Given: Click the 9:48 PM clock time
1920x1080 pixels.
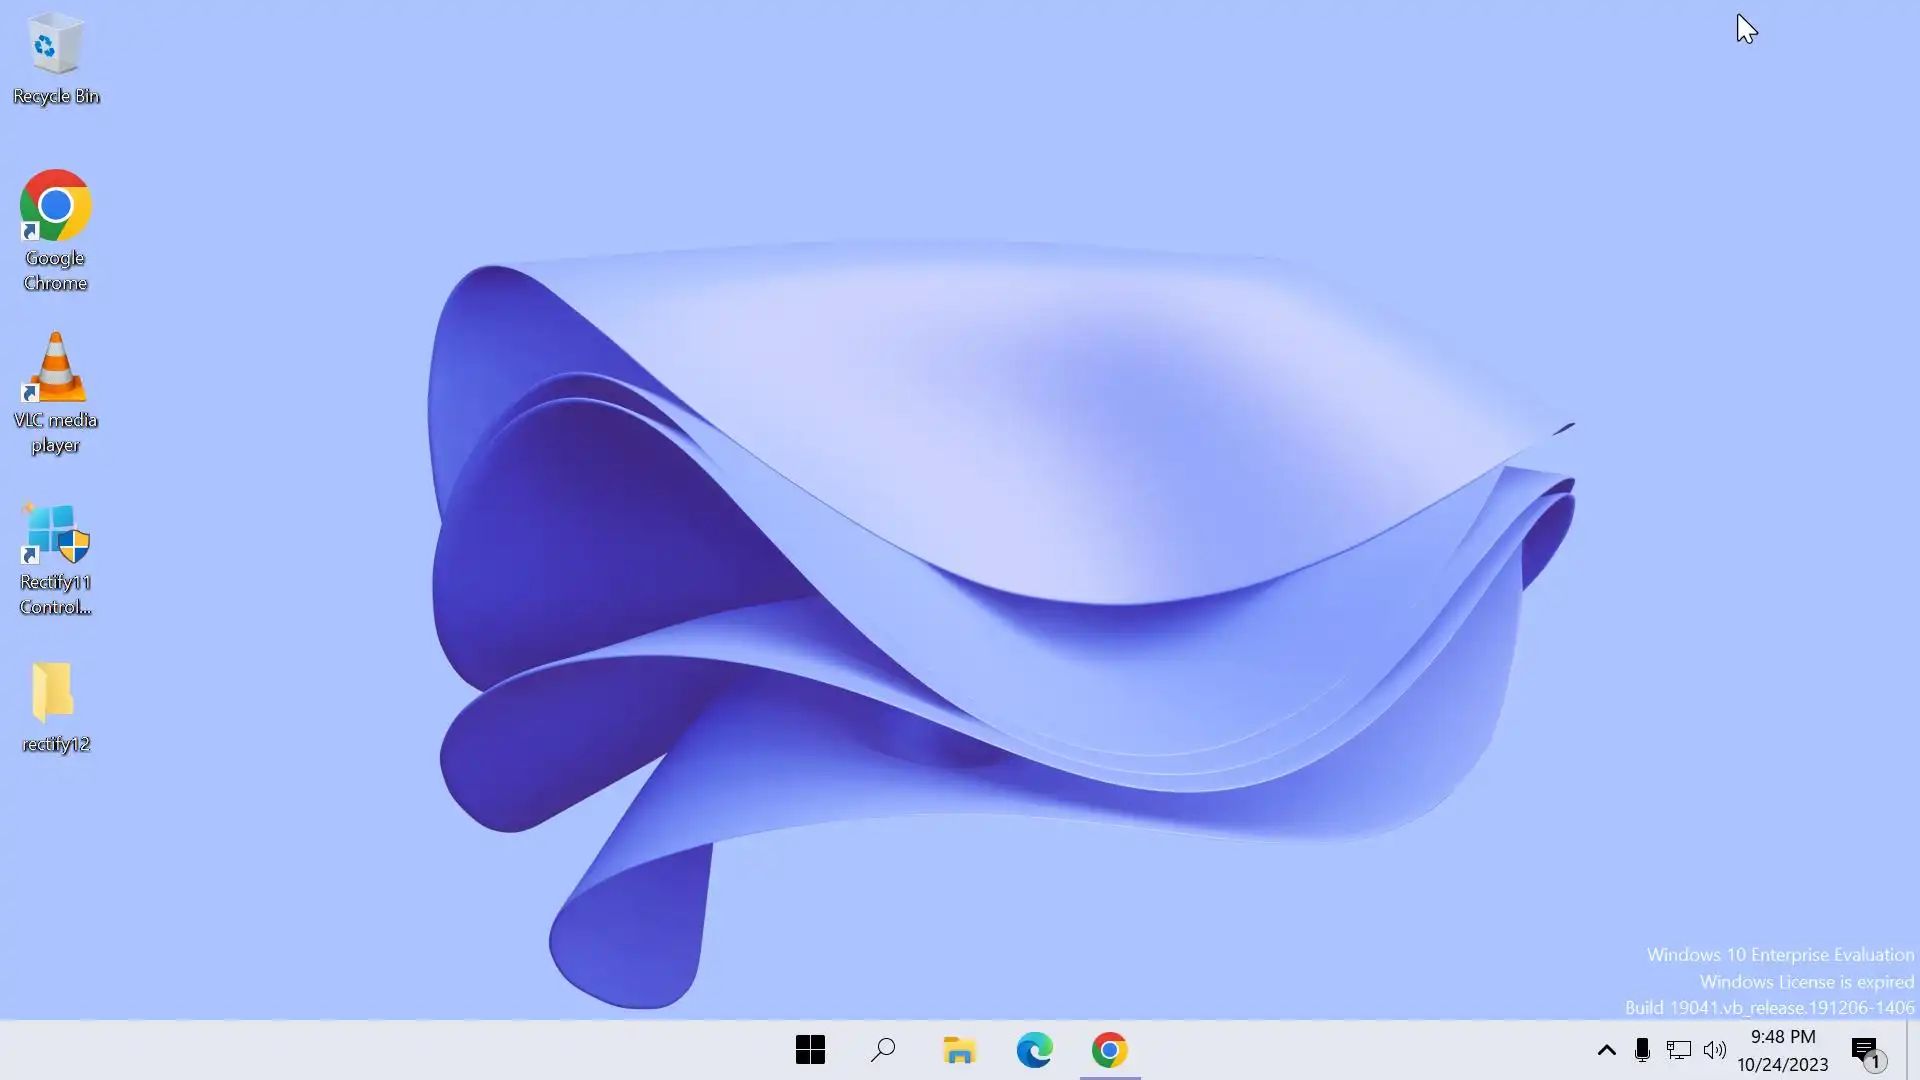Looking at the screenshot, I should point(1782,1037).
